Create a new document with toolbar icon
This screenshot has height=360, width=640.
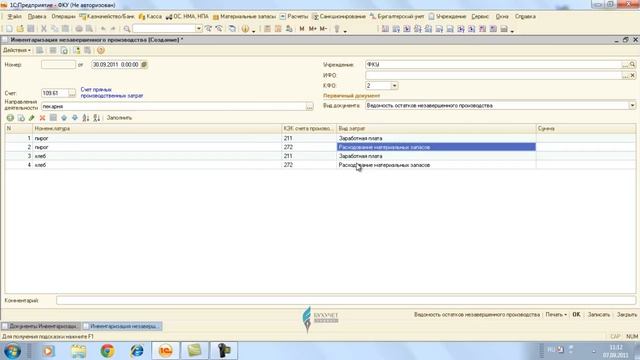tap(9, 29)
